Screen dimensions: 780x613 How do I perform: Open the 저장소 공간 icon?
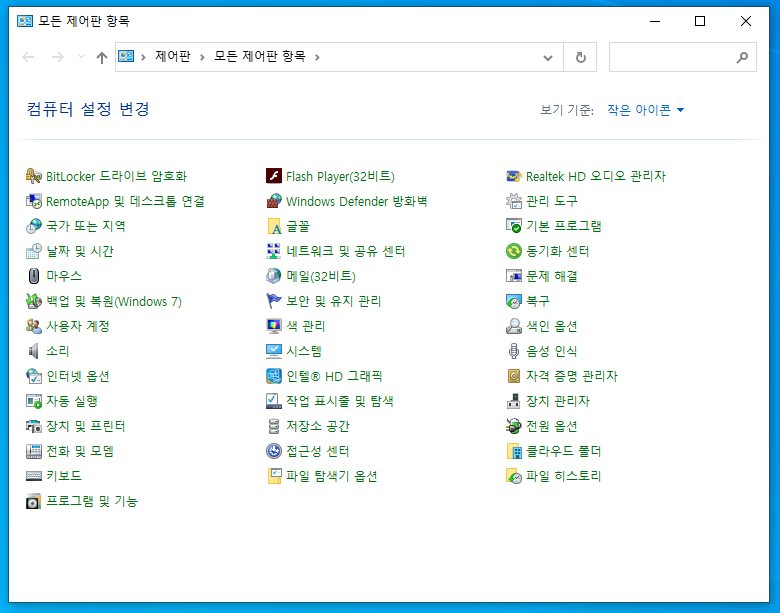[274, 426]
